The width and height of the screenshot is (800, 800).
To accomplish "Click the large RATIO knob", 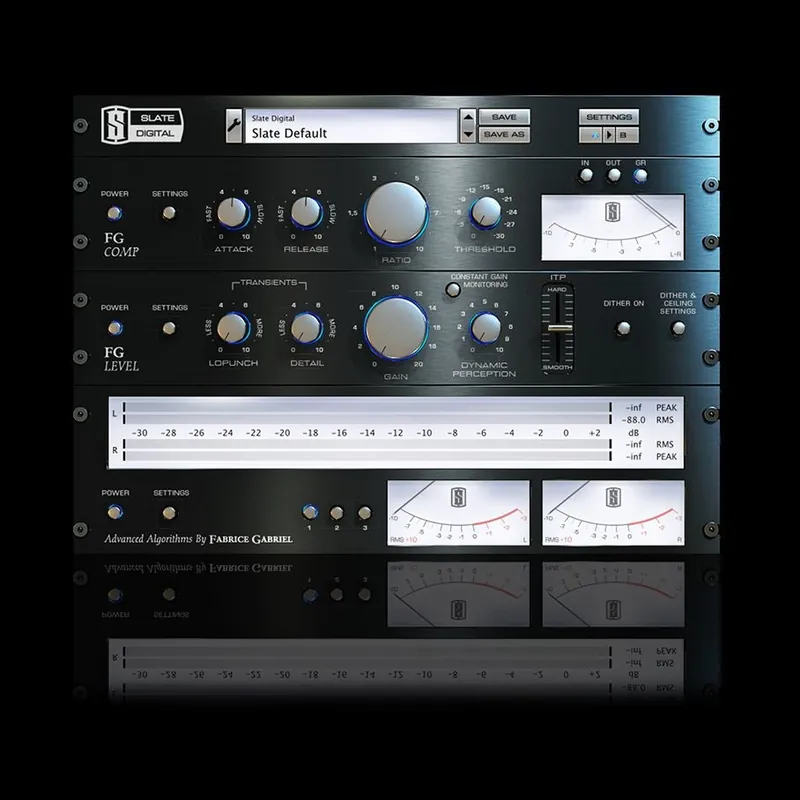I will coord(396,214).
